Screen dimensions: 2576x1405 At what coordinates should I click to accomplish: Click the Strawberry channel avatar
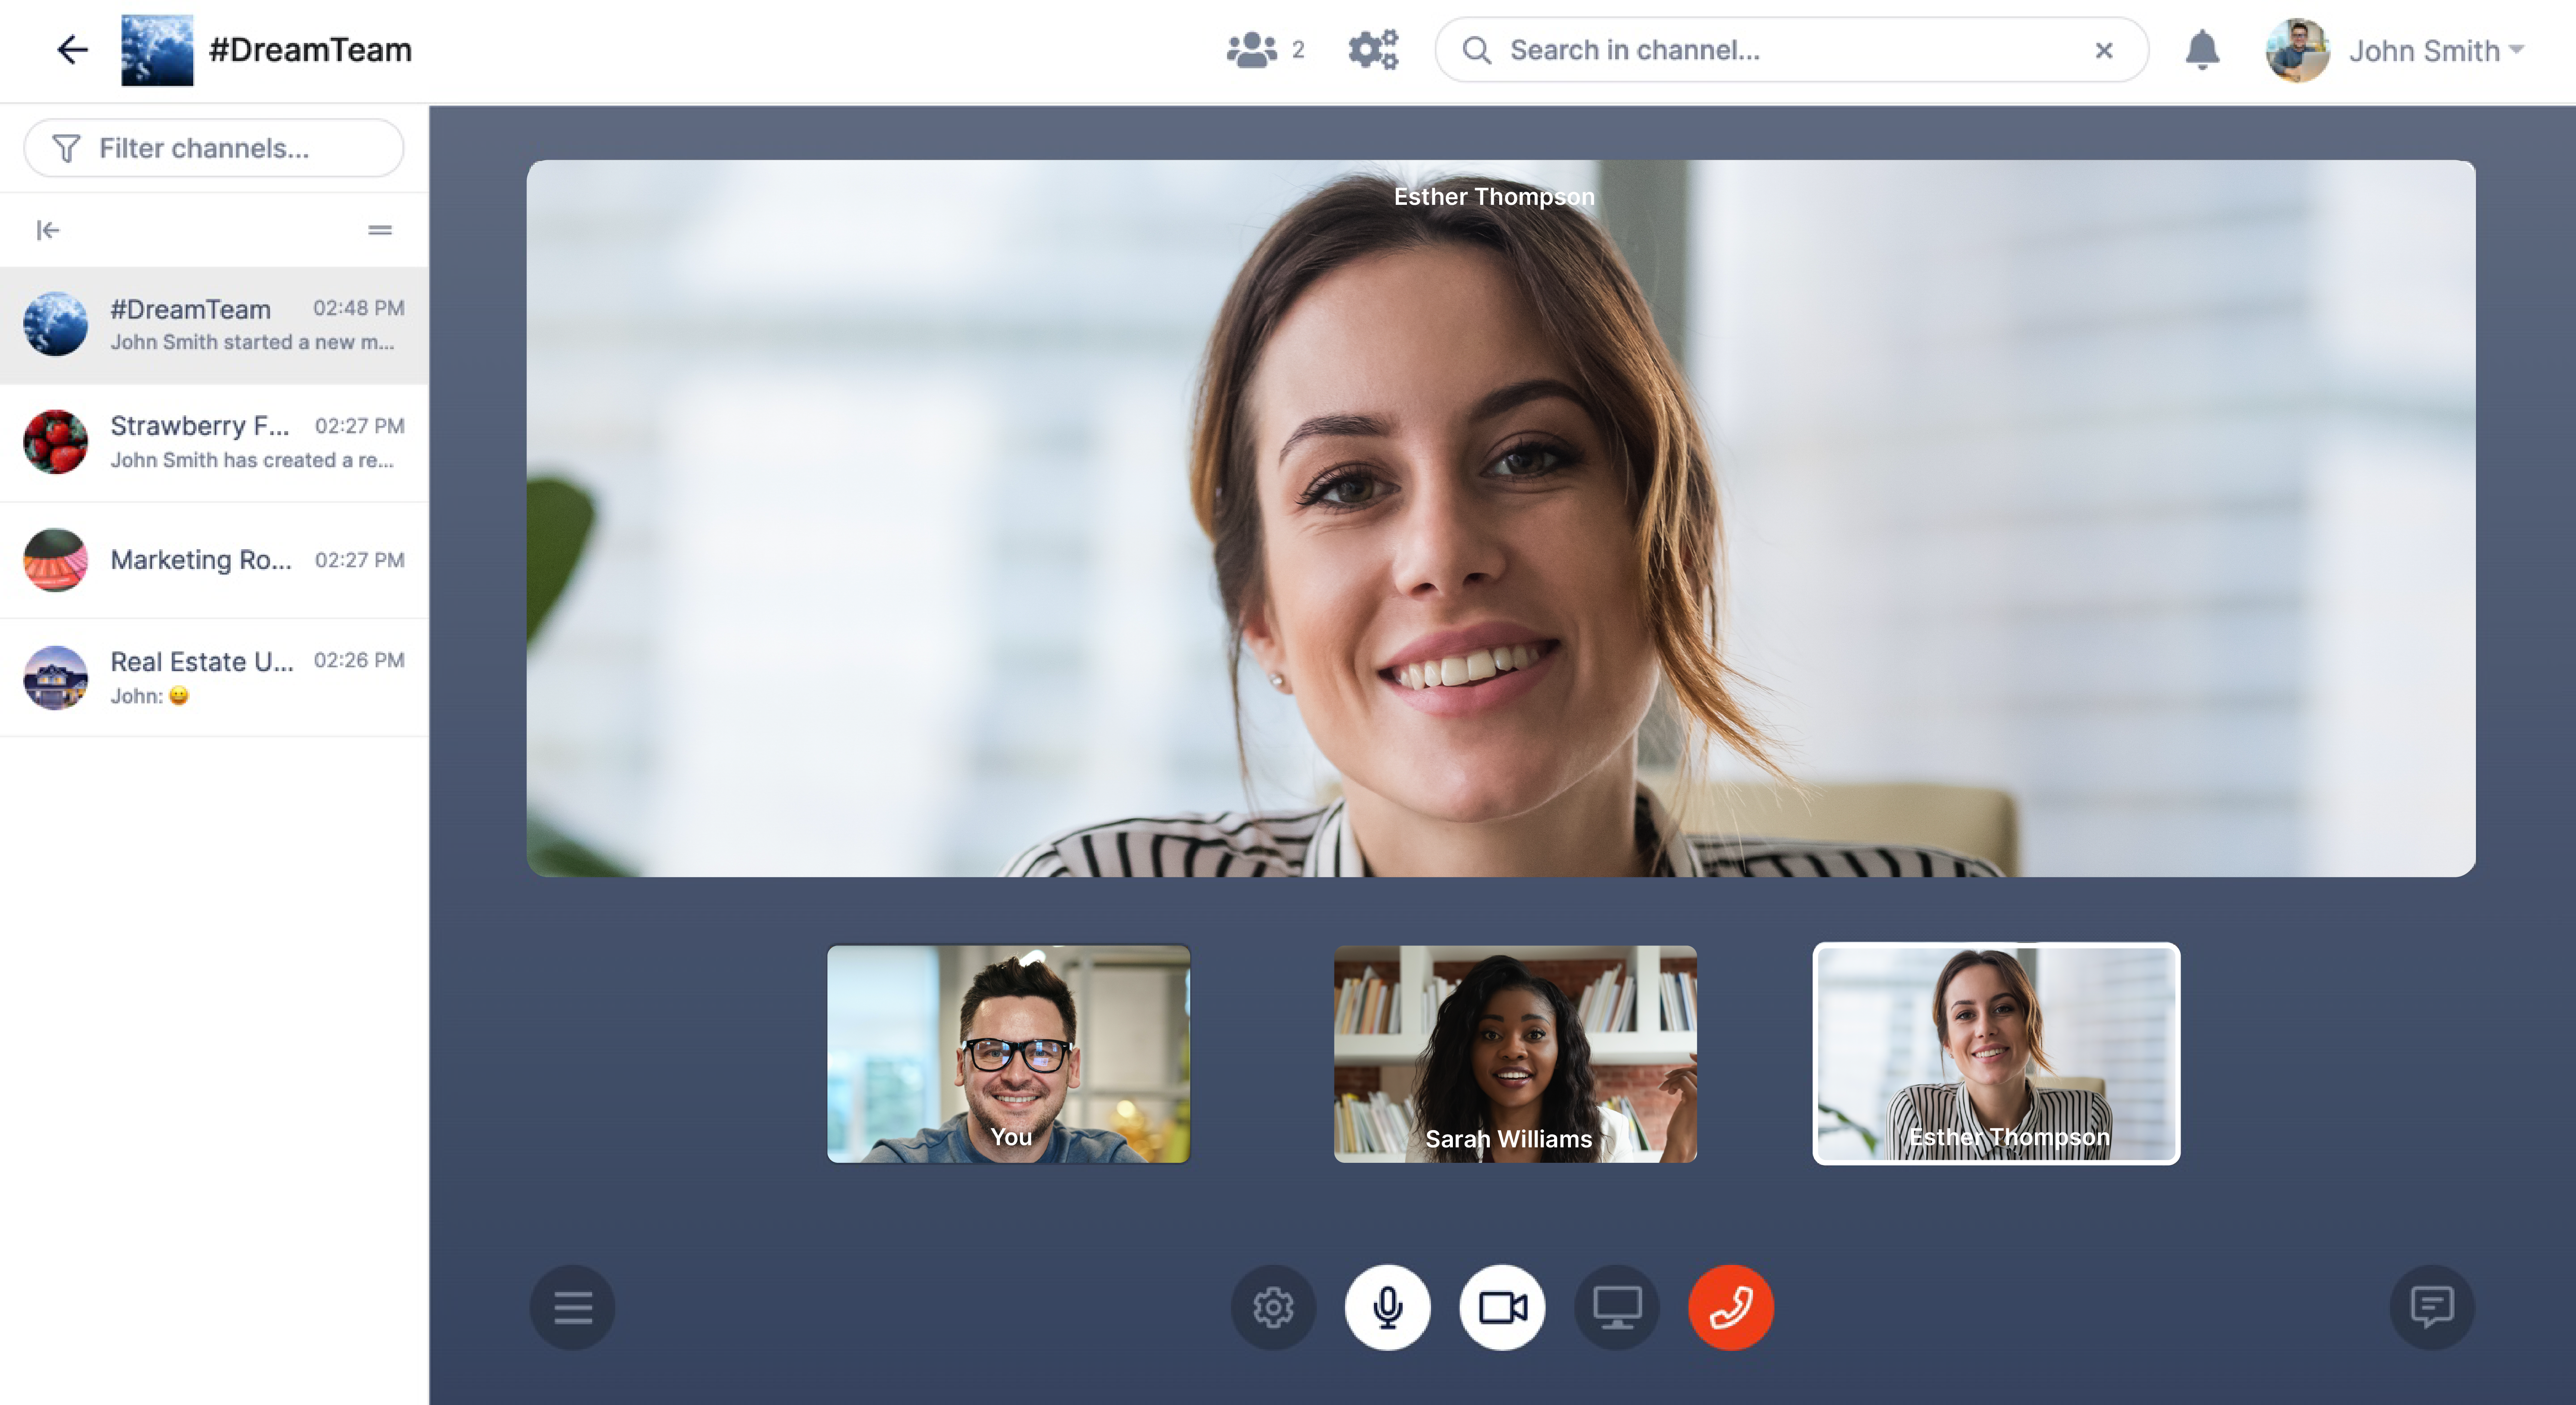(55, 441)
